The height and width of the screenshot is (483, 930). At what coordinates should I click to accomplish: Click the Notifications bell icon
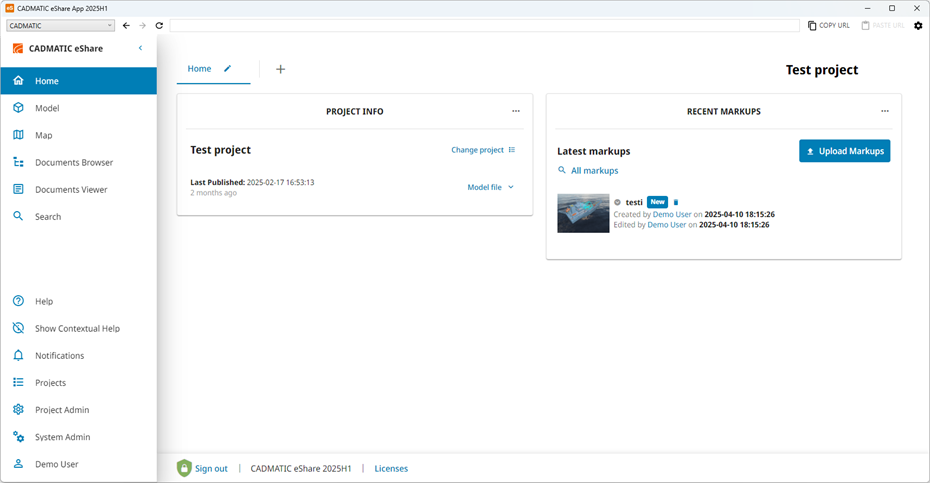tap(18, 355)
